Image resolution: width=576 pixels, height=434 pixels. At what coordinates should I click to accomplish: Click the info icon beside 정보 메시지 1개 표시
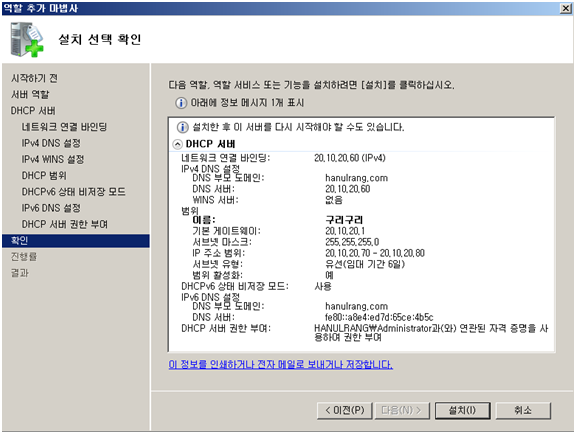pos(181,103)
